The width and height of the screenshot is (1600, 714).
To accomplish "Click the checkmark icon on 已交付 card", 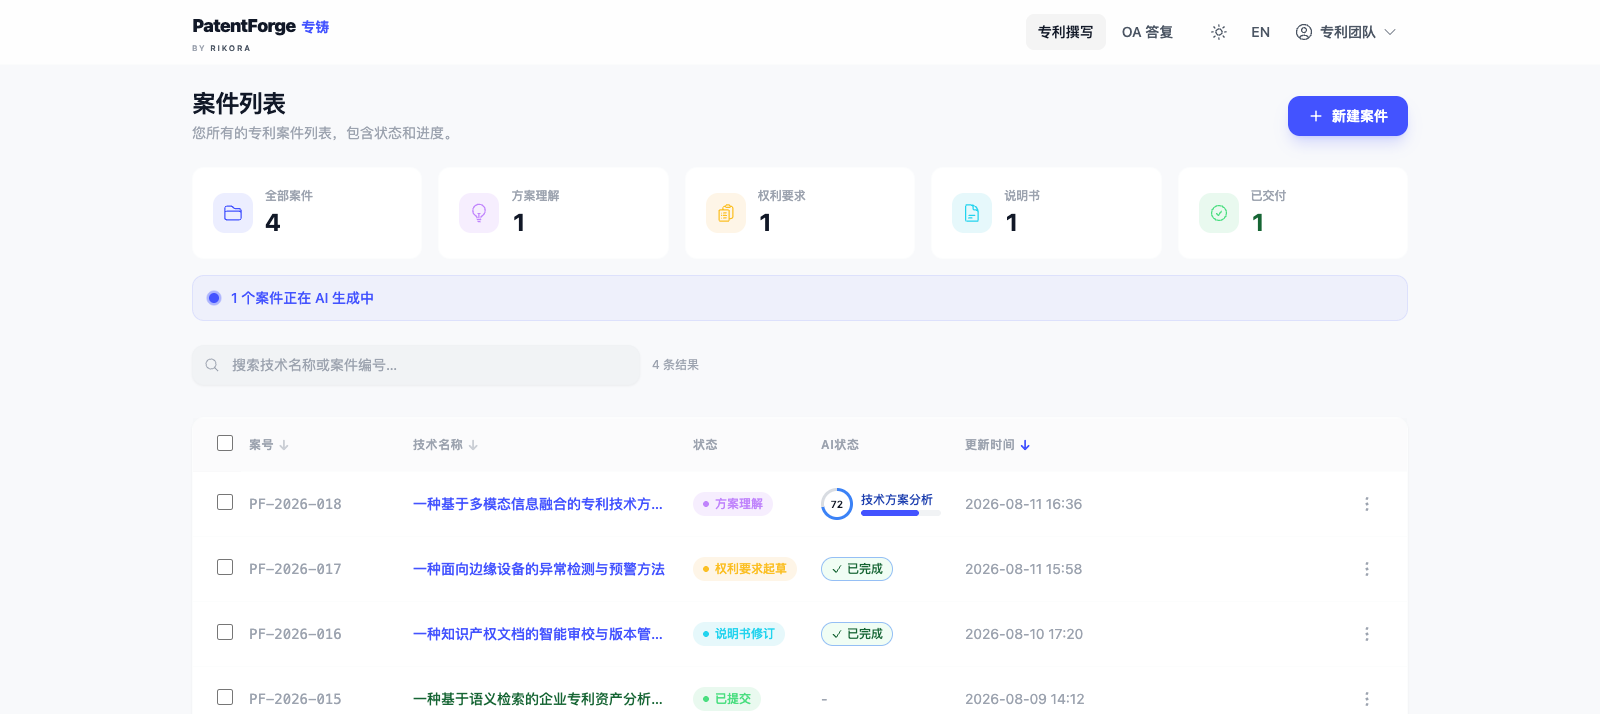I will [1219, 213].
